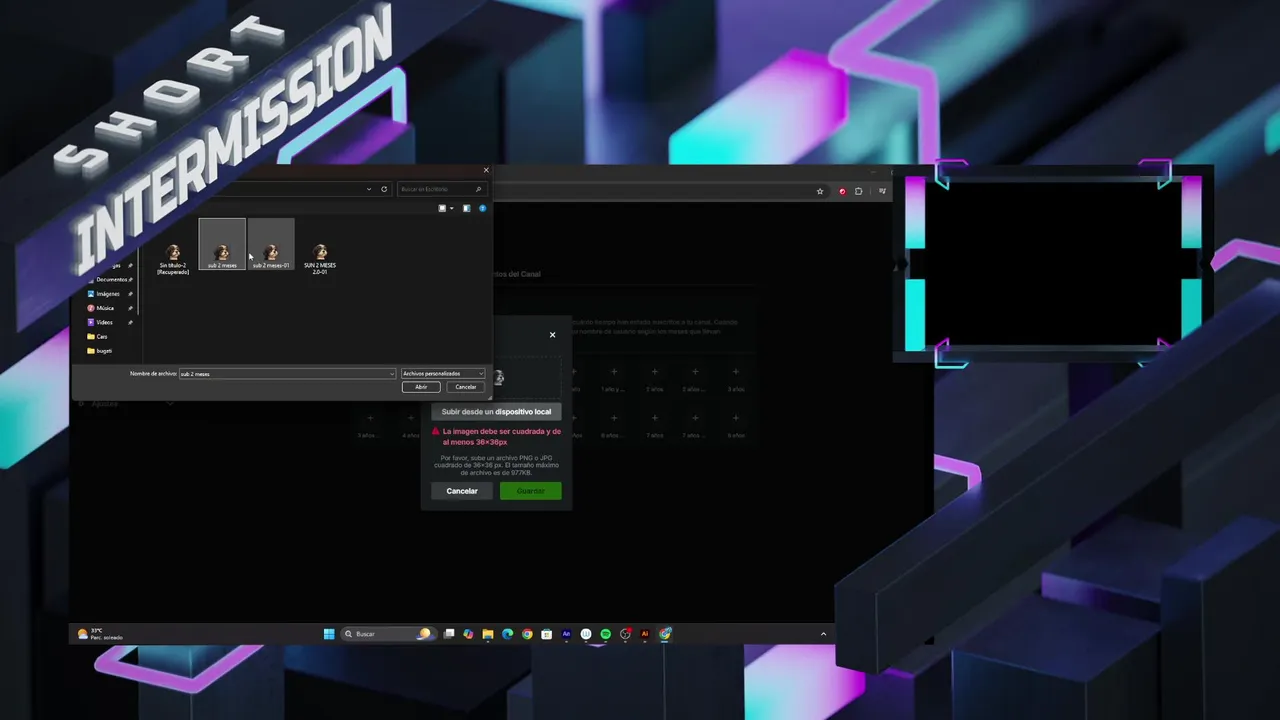Click the Abrir button
Screen dimensions: 1280x720
[x=421, y=387]
